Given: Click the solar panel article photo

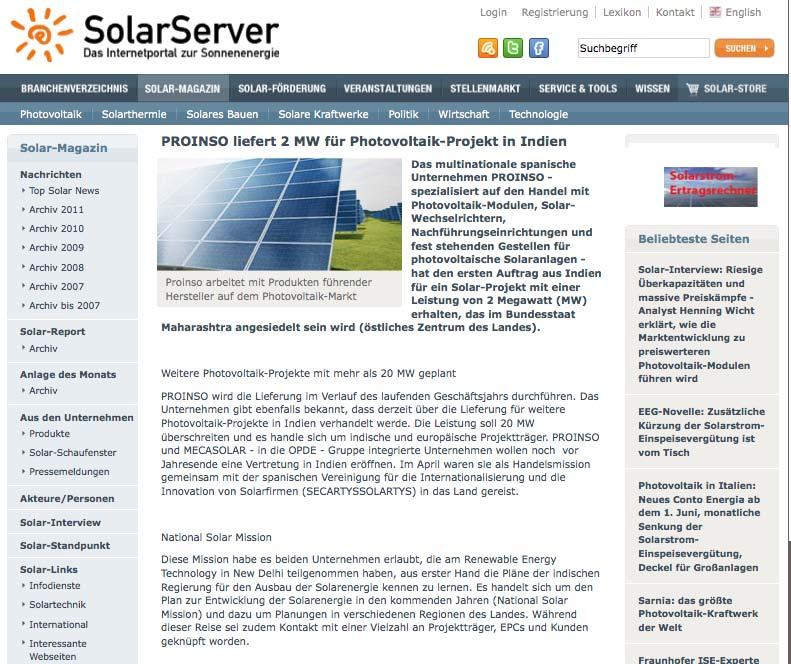Looking at the screenshot, I should [x=279, y=214].
